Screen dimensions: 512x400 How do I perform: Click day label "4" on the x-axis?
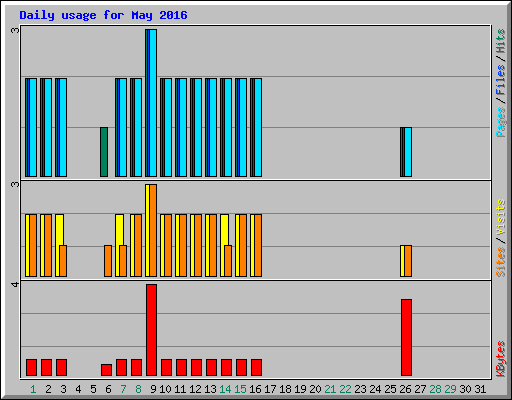point(78,389)
